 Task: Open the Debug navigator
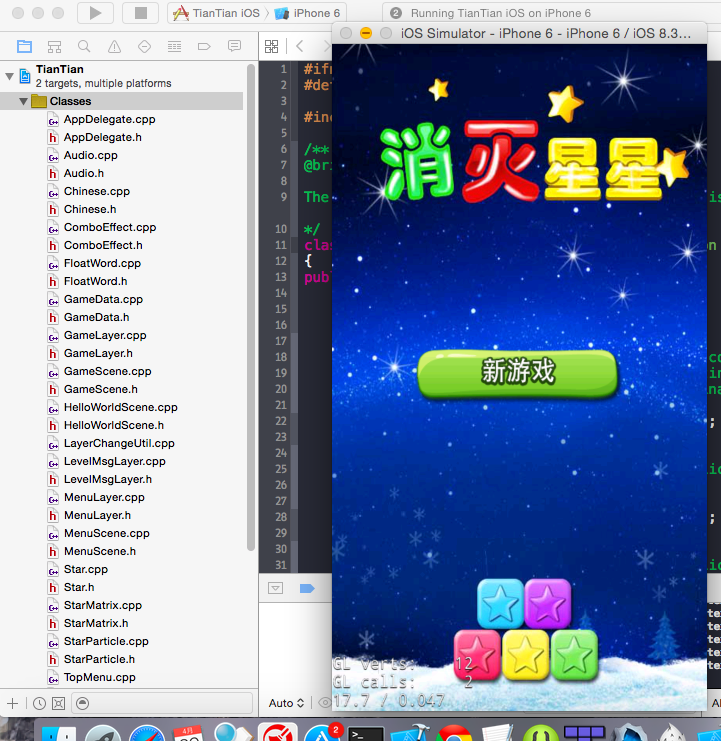click(x=174, y=46)
